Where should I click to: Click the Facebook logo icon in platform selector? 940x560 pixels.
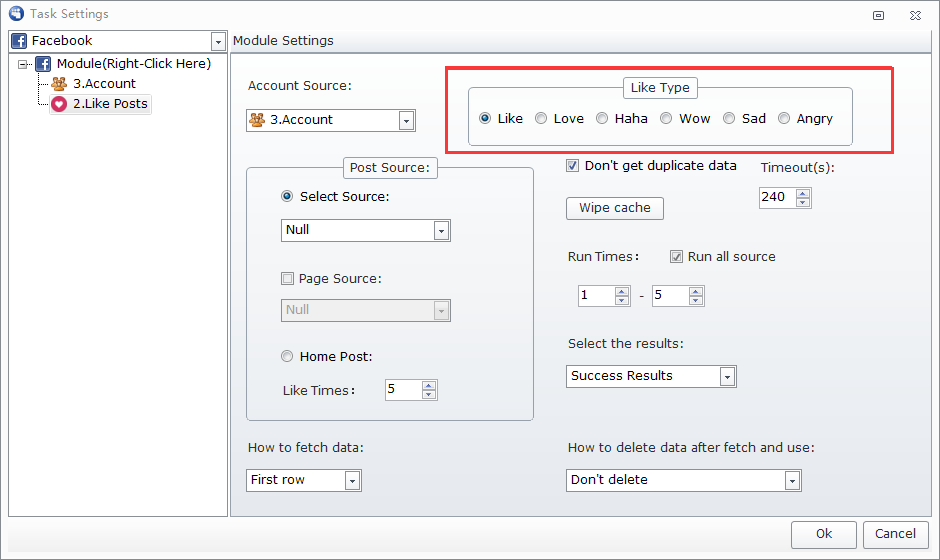19,41
